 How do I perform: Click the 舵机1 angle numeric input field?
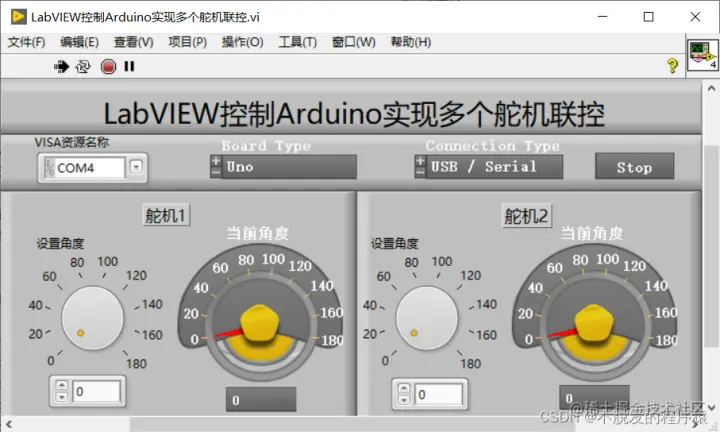(96, 392)
